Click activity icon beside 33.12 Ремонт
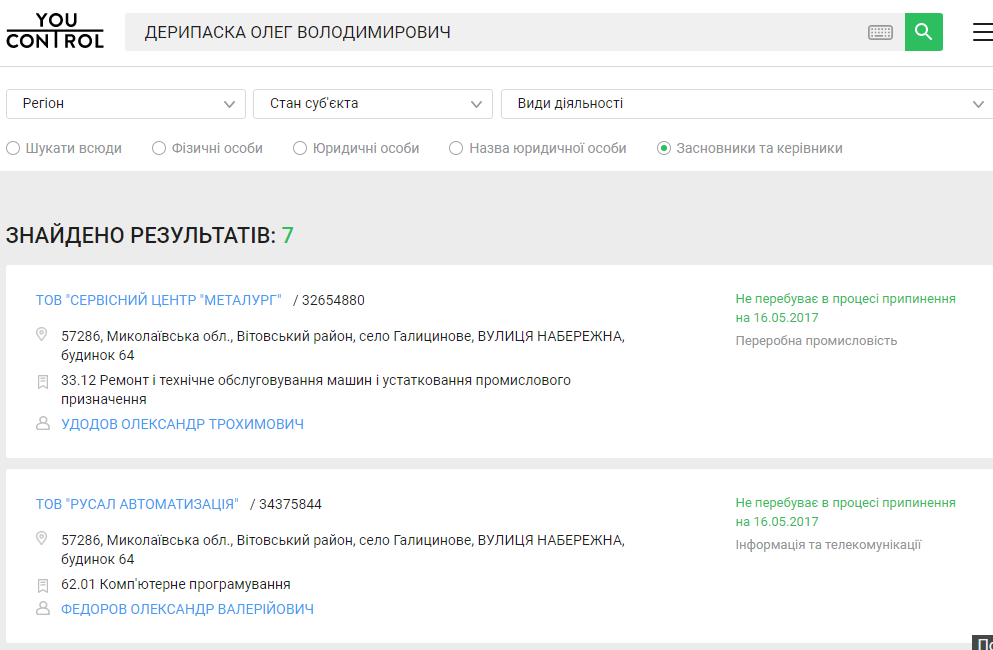 tap(42, 381)
